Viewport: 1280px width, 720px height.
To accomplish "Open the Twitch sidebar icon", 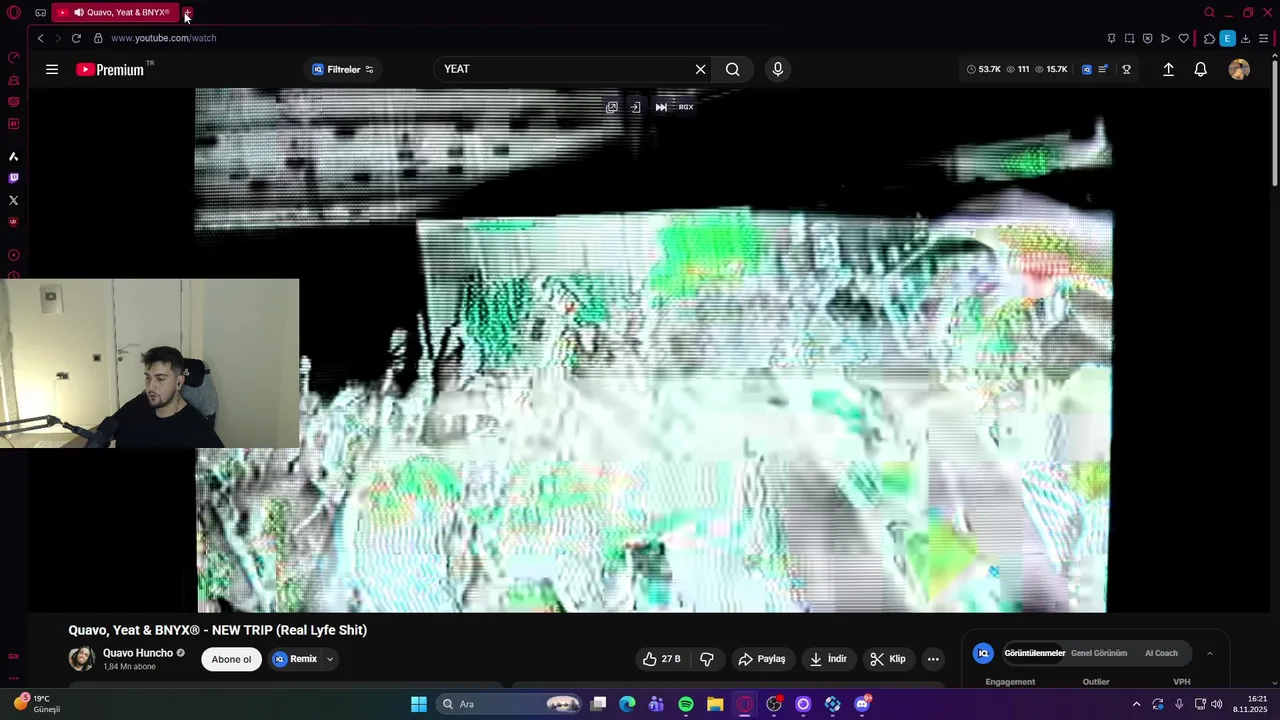I will [x=13, y=178].
